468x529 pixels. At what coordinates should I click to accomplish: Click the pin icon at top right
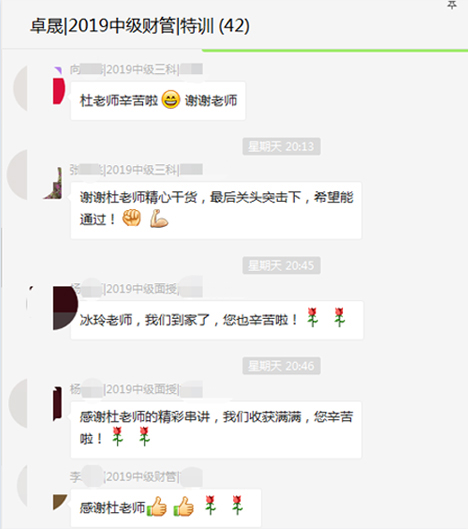451,5
